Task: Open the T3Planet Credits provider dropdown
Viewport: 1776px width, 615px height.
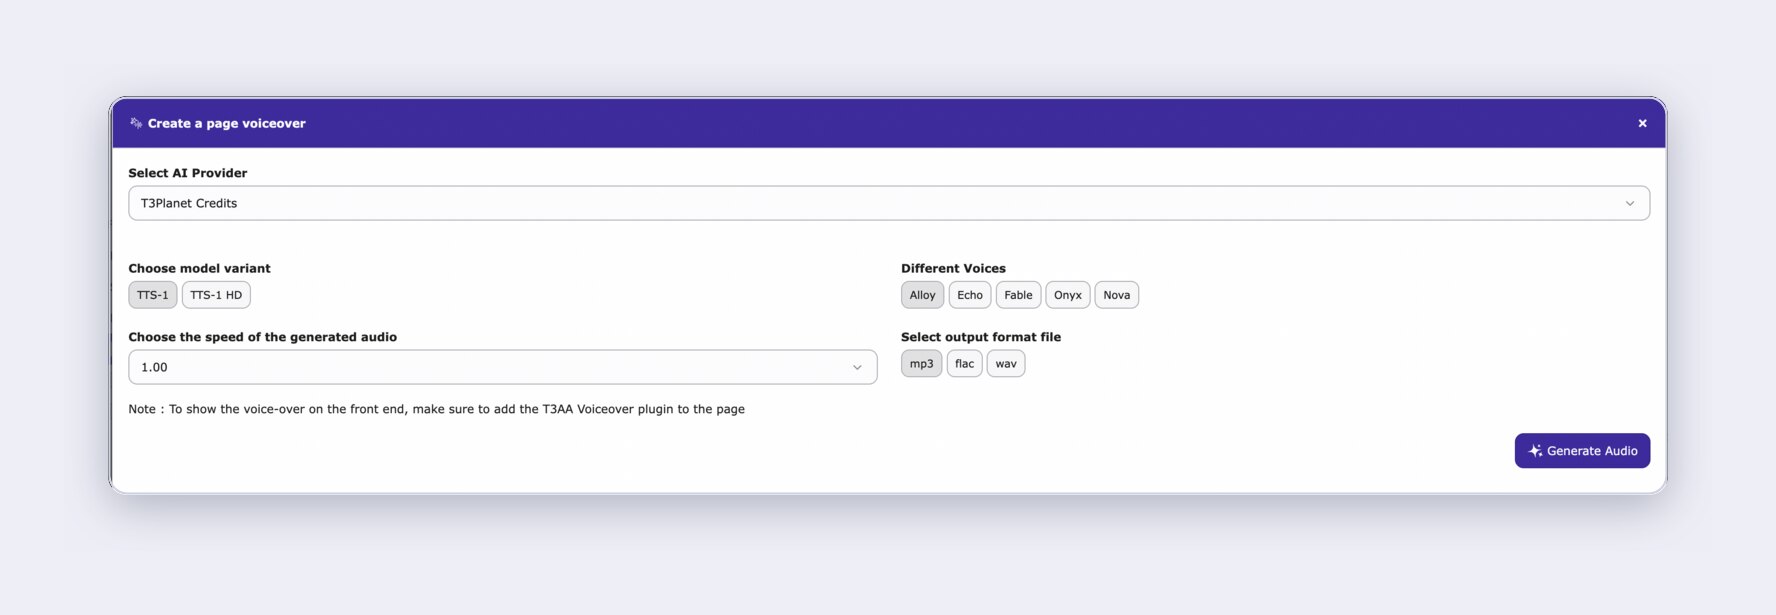Action: tap(888, 203)
